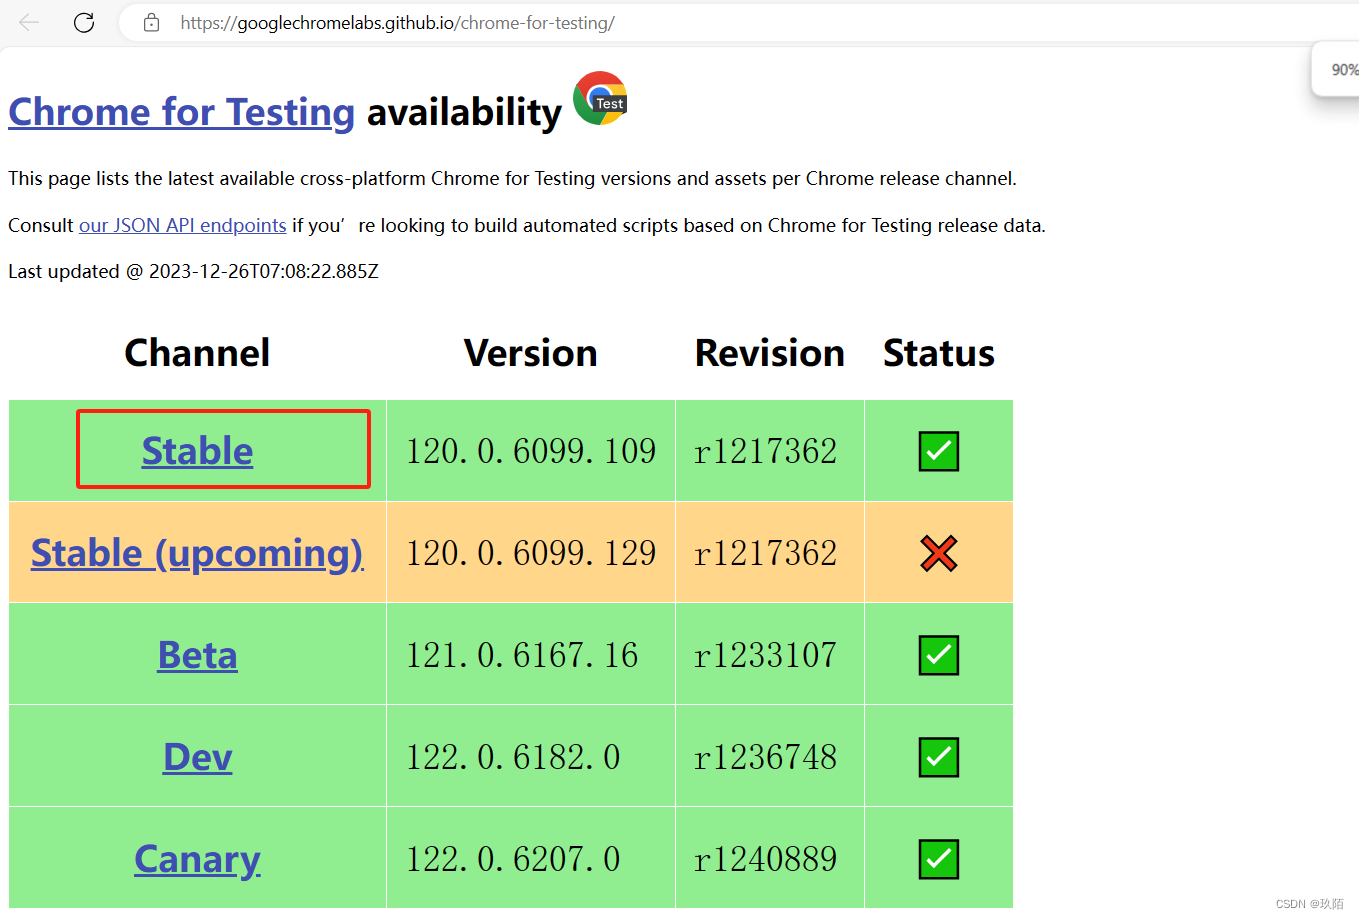Click version 120.0.6099.129
Image resolution: width=1359 pixels, height=919 pixels.
point(531,553)
